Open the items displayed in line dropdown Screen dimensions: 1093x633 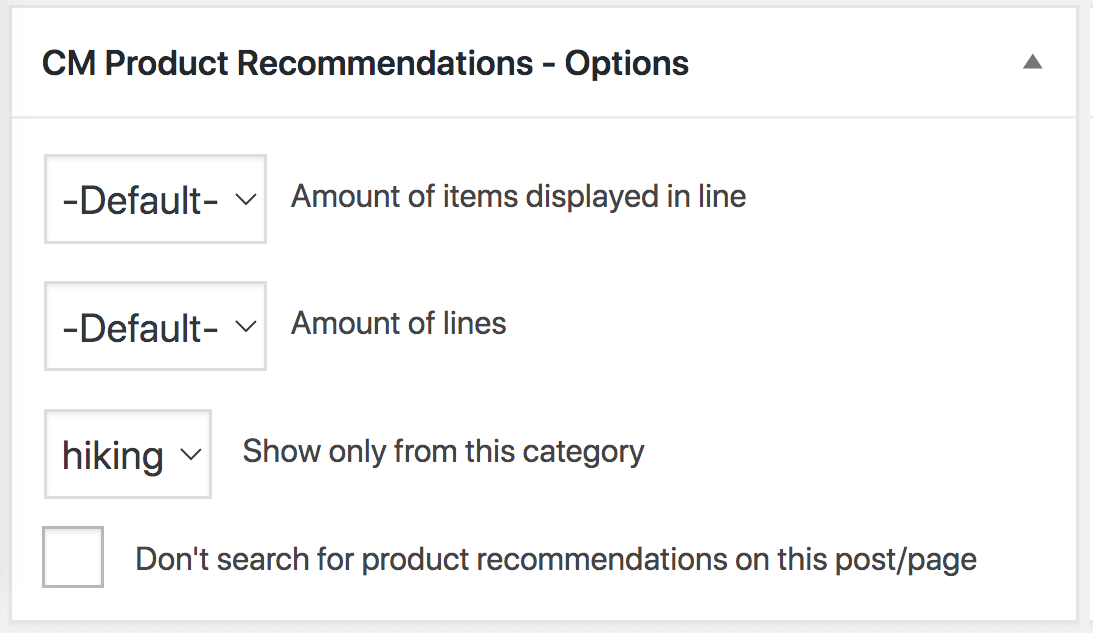point(155,199)
